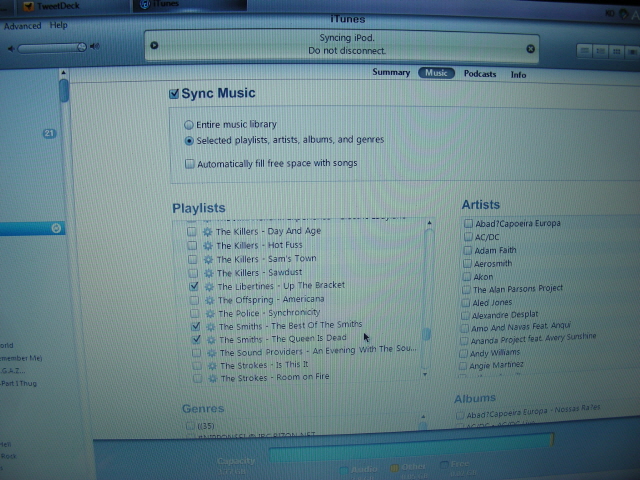Click the volume-max speaker icon
Screen dimensions: 640x480
click(x=95, y=46)
